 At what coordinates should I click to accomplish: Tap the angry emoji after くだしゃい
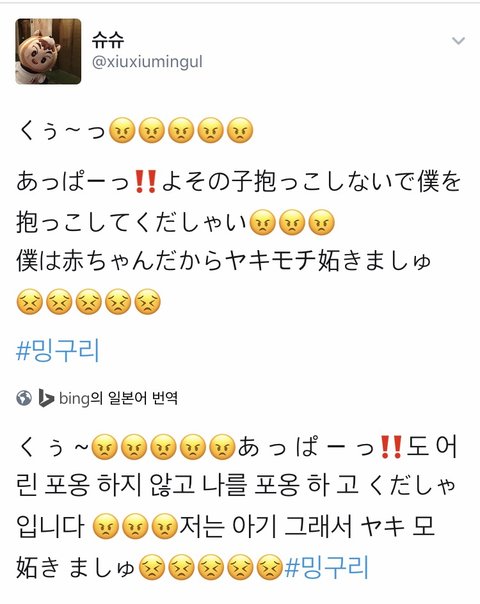tap(263, 222)
